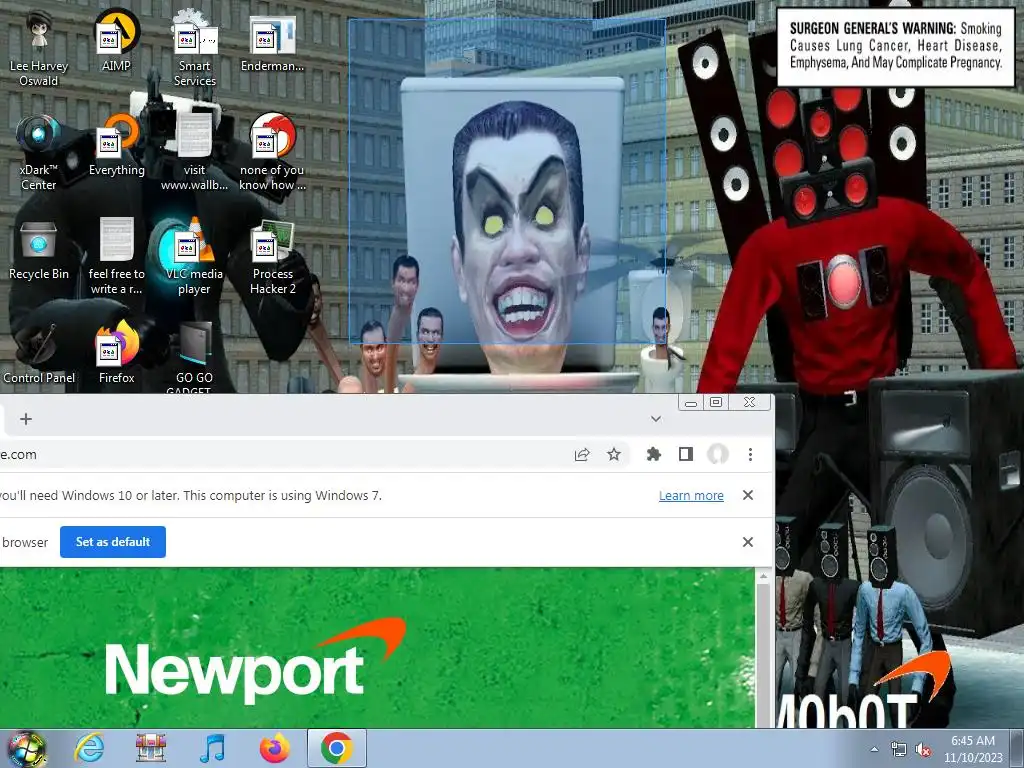This screenshot has width=1024, height=768.
Task: Open the muted volume tray icon
Action: 923,750
